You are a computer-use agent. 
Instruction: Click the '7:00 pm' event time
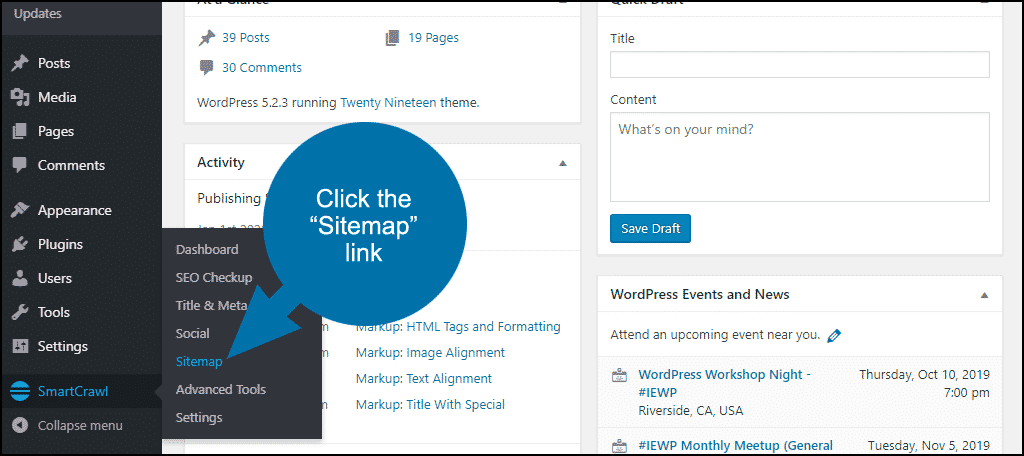tap(965, 393)
